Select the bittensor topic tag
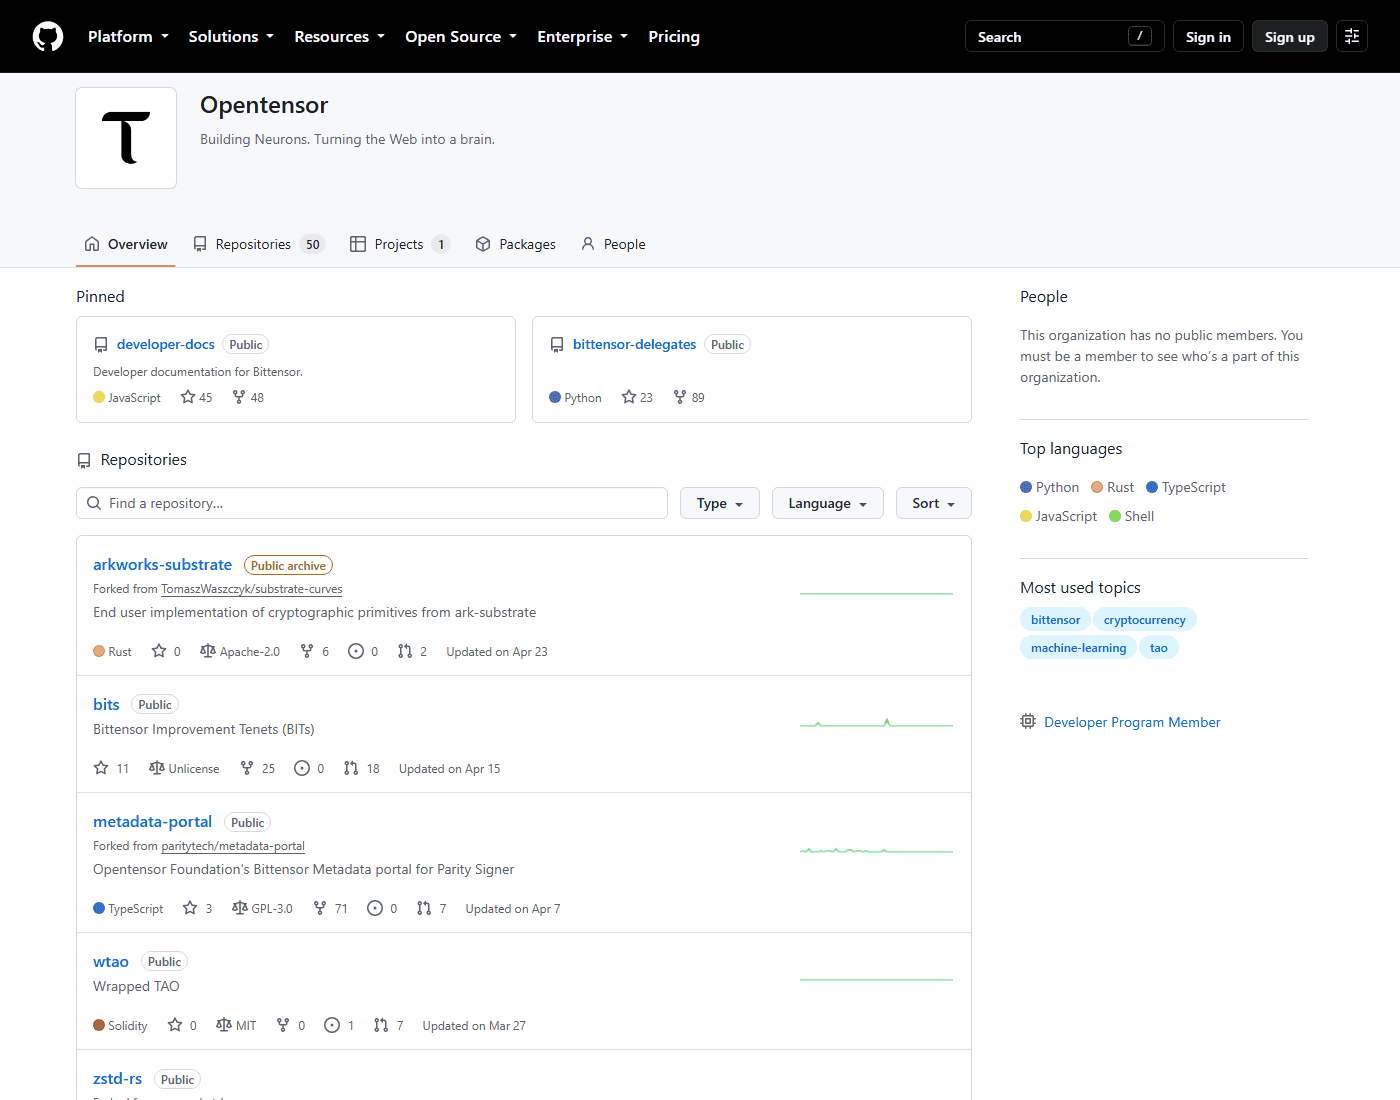The image size is (1400, 1100). coord(1056,620)
